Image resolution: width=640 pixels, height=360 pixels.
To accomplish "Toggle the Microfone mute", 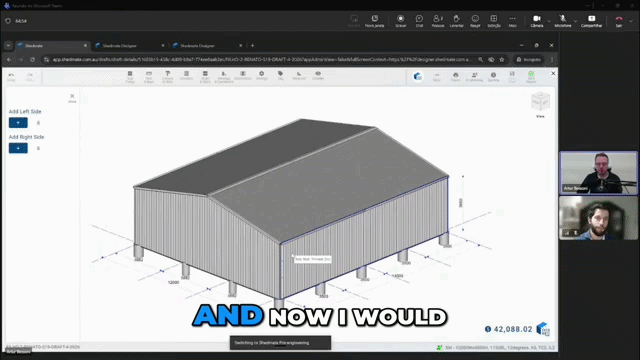I will tap(563, 21).
